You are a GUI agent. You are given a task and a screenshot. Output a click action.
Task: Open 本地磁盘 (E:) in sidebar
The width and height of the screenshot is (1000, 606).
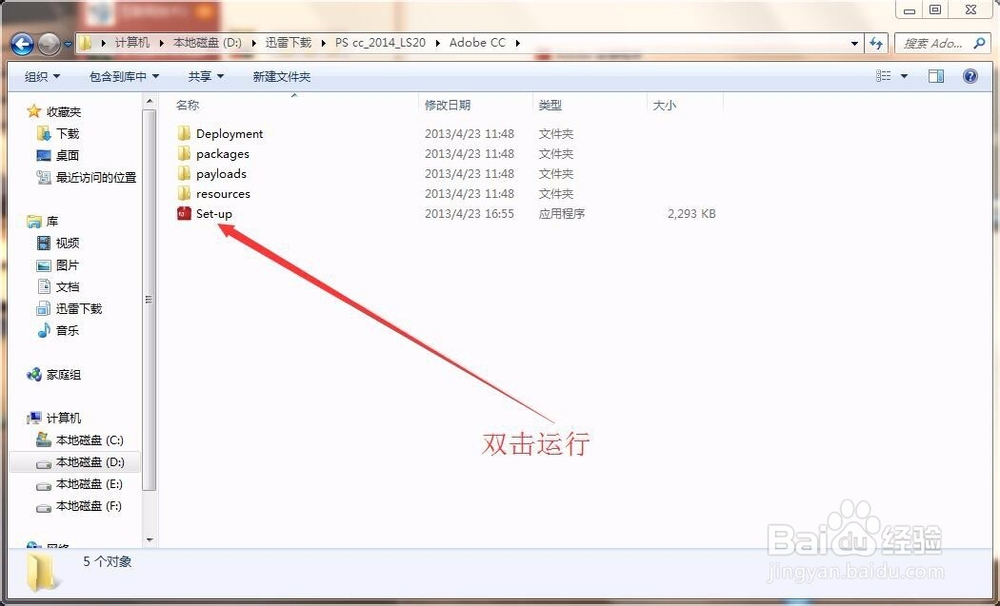tap(89, 484)
